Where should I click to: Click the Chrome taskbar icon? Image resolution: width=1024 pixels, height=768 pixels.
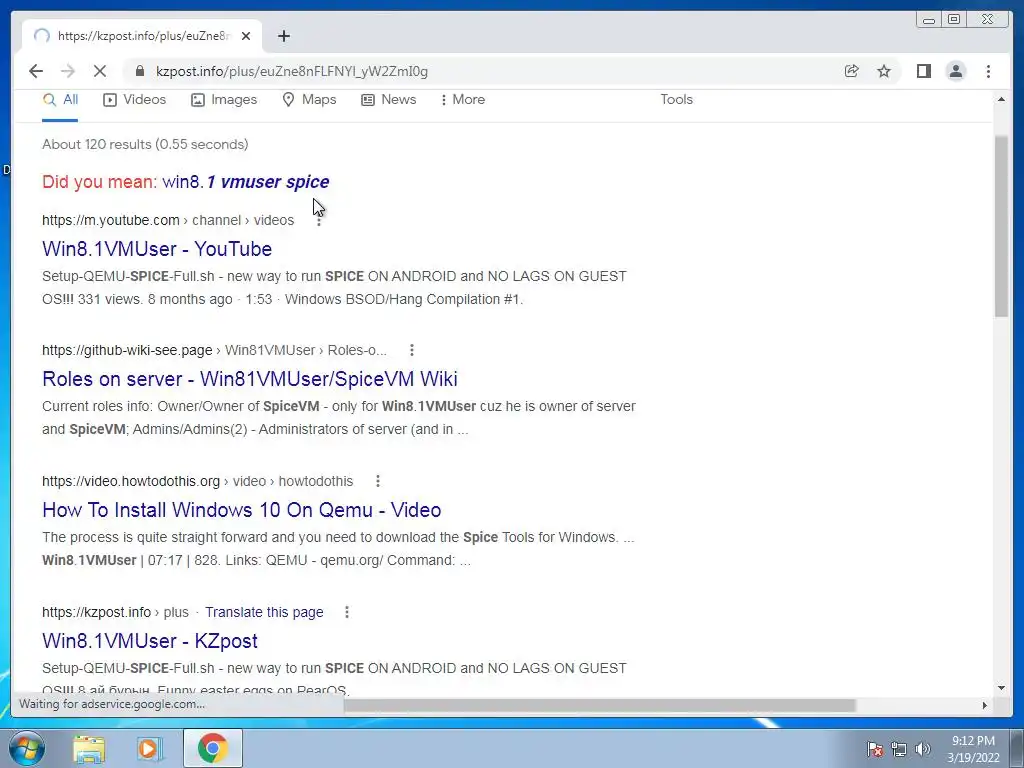[x=212, y=748]
